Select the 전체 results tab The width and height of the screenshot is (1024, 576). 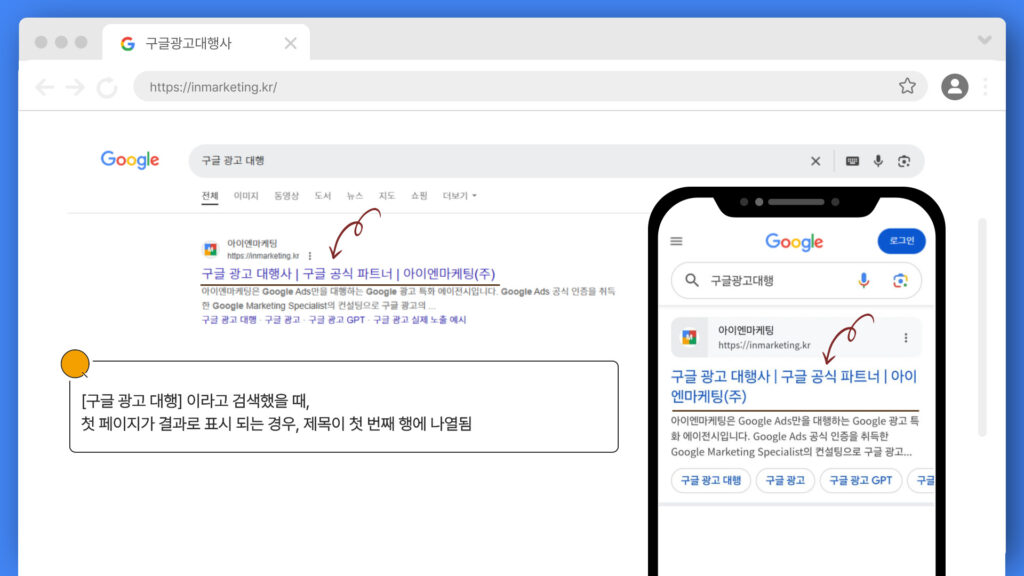click(x=210, y=196)
